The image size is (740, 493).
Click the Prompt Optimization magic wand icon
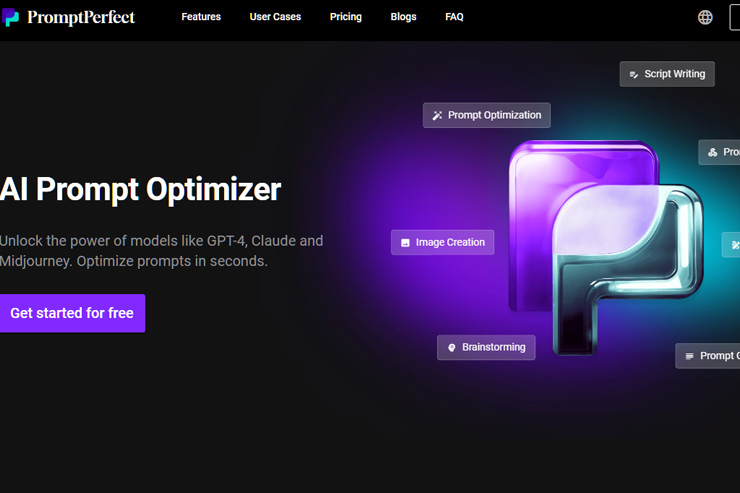(437, 116)
